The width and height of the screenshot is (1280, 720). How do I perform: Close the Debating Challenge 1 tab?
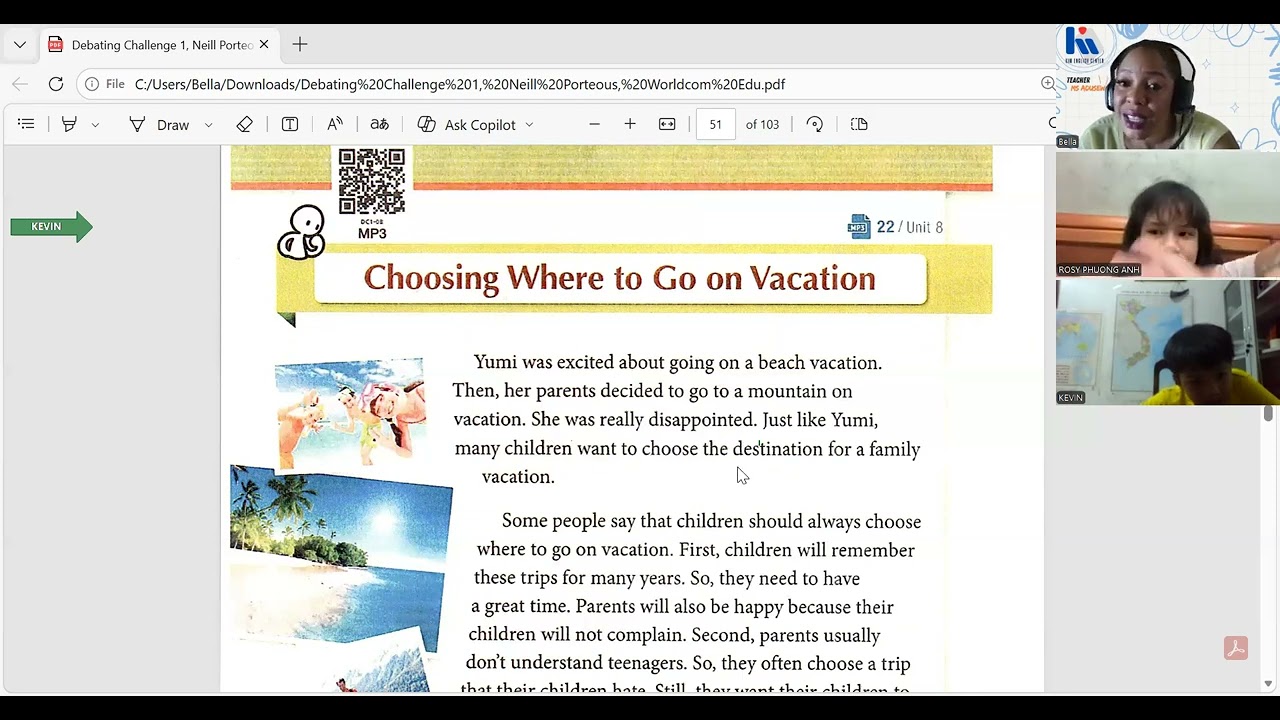tap(264, 45)
